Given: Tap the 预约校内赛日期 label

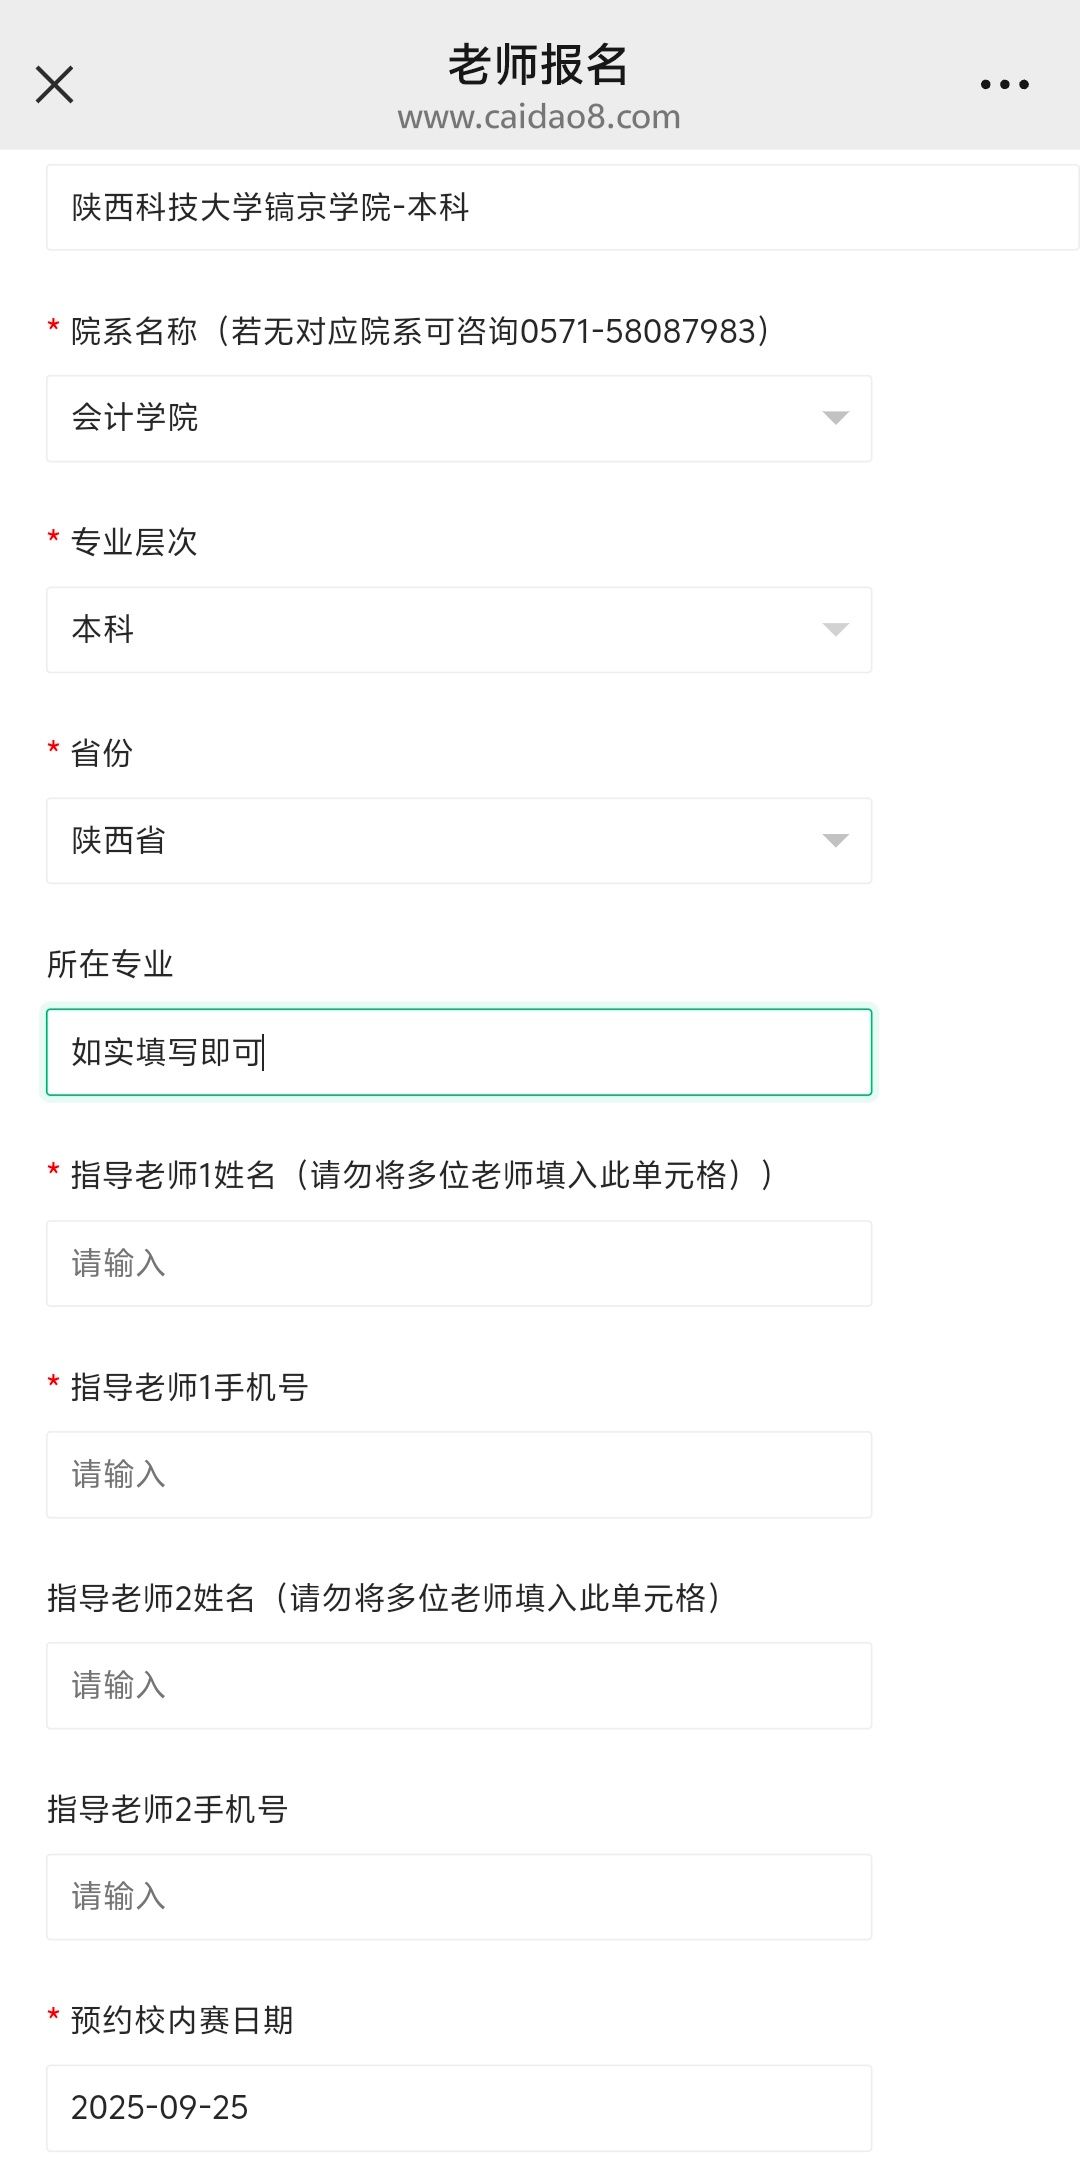Looking at the screenshot, I should tap(182, 2020).
